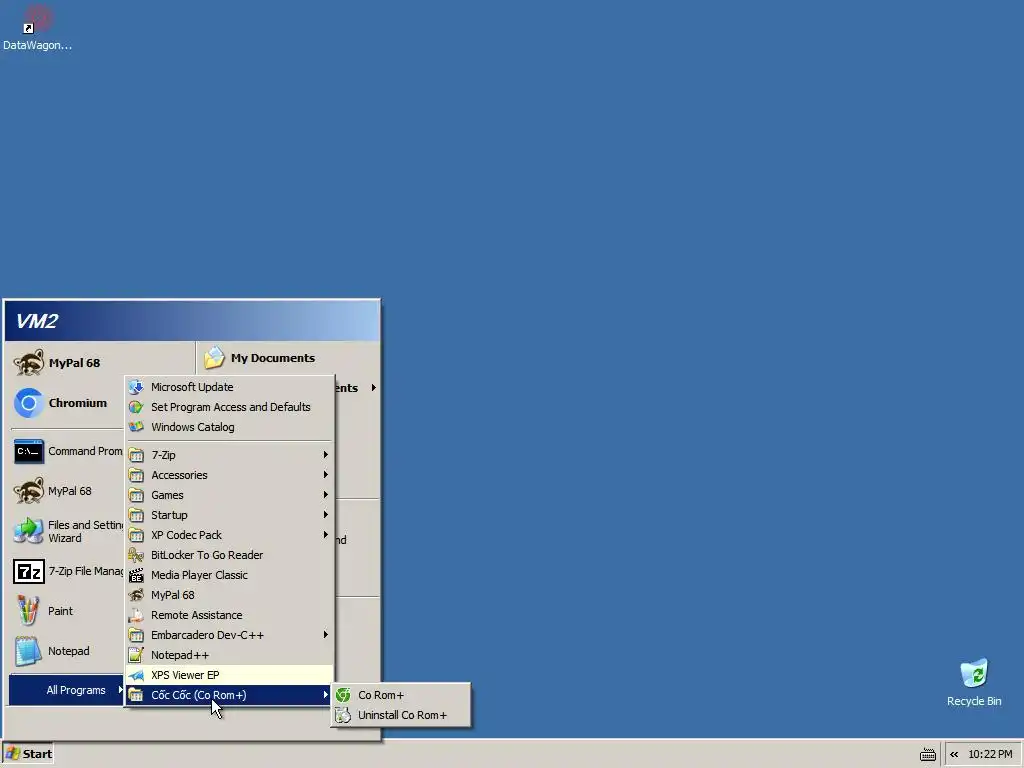Launch Paint from its brushes icon
This screenshot has width=1024, height=768.
pyautogui.click(x=29, y=611)
